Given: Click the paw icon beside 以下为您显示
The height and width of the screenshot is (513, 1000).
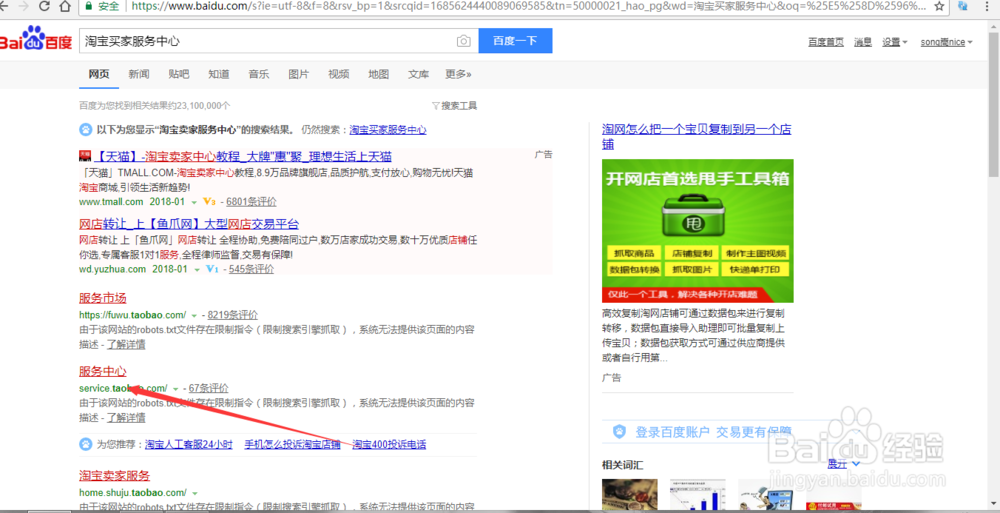Looking at the screenshot, I should click(85, 130).
